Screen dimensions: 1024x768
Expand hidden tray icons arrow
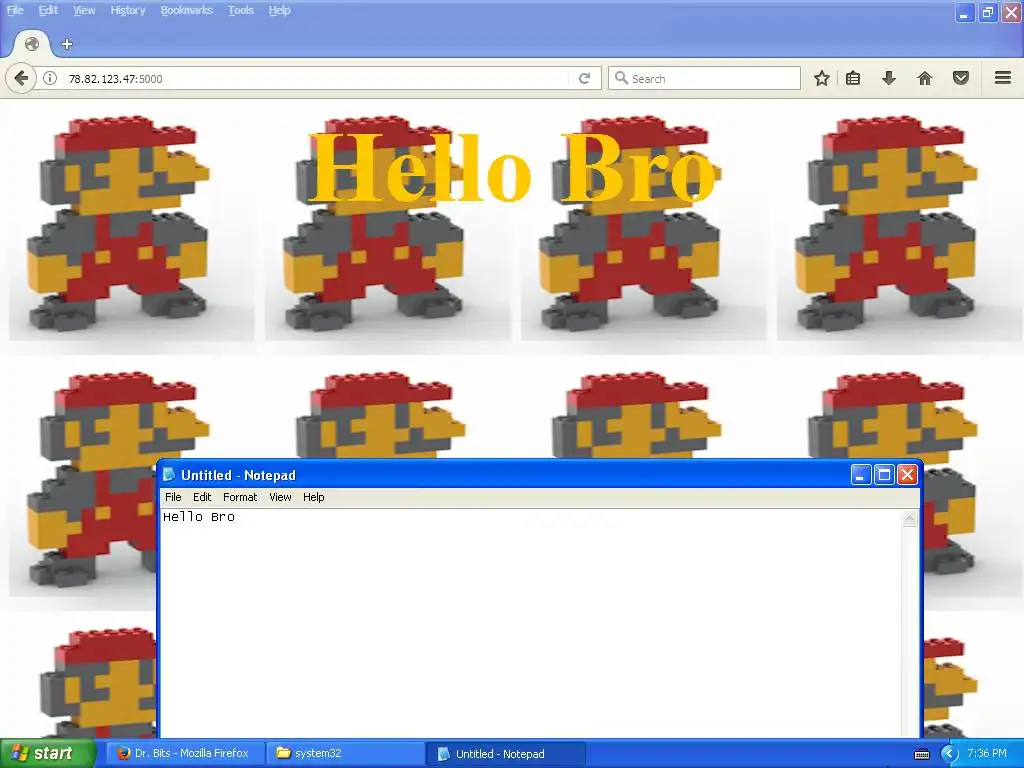coord(948,754)
